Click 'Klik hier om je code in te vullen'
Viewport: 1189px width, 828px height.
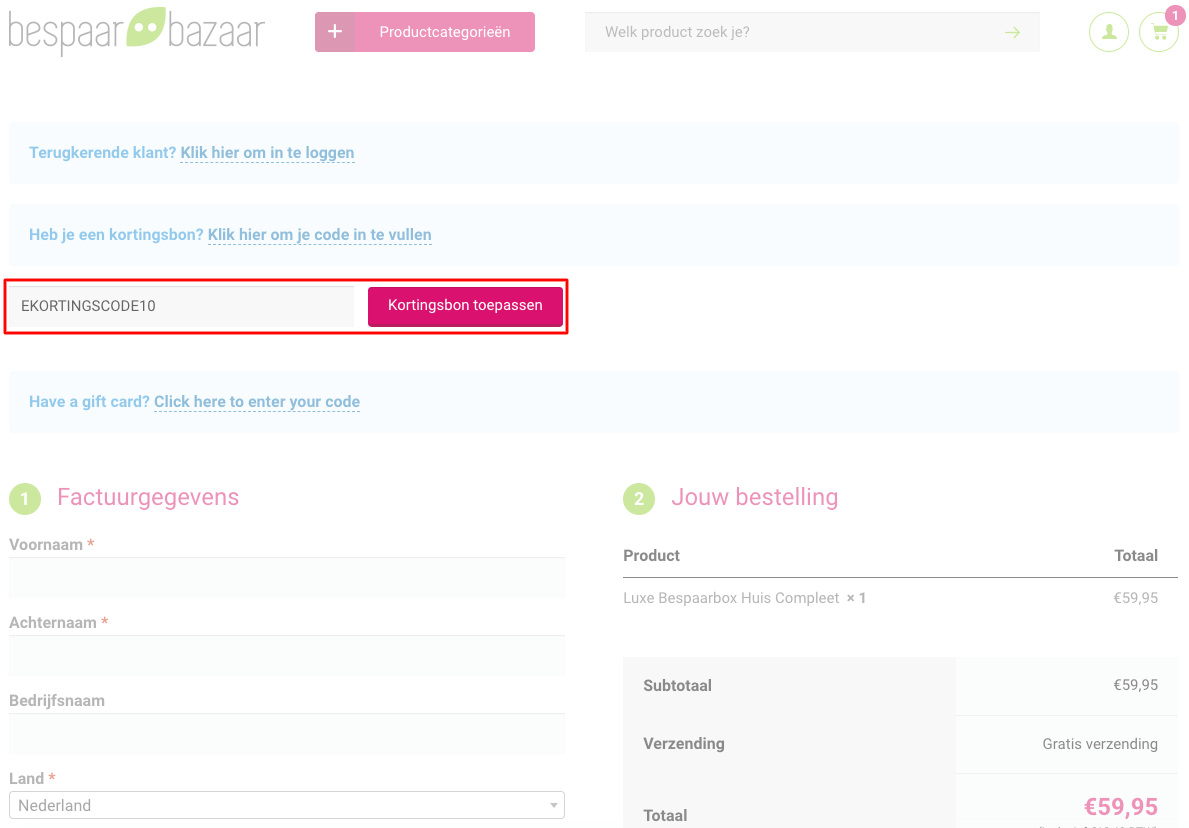pos(319,234)
